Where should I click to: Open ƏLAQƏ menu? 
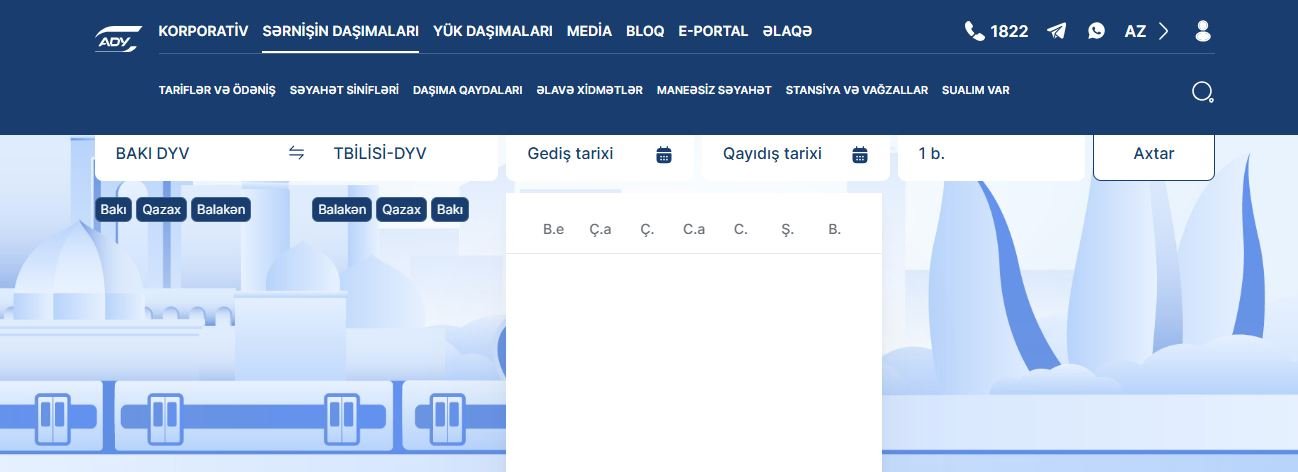click(787, 31)
